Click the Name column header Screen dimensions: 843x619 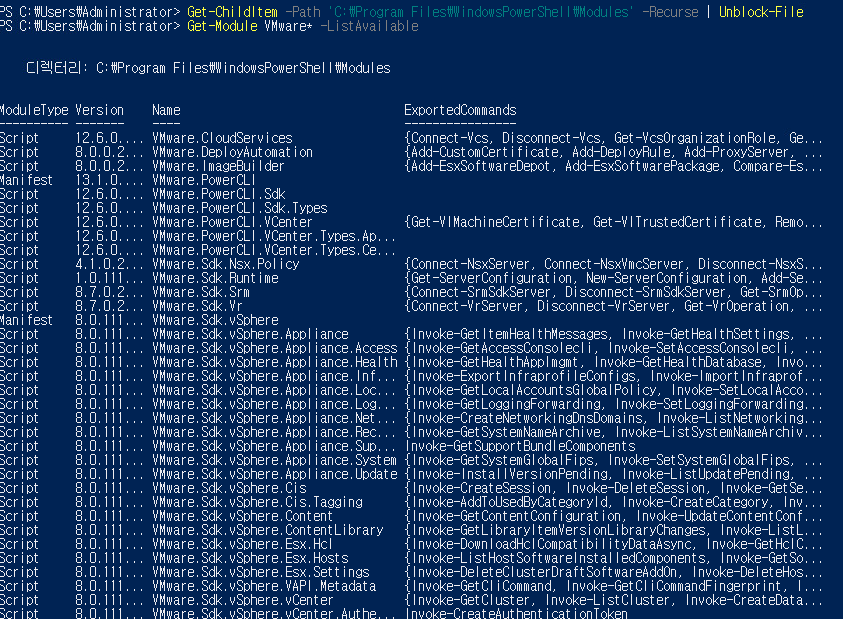click(166, 110)
